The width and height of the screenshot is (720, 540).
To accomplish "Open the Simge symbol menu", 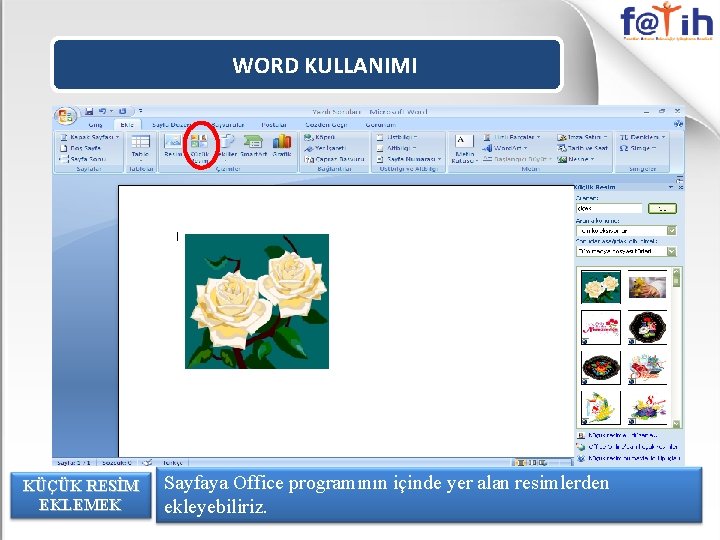I will coord(638,148).
